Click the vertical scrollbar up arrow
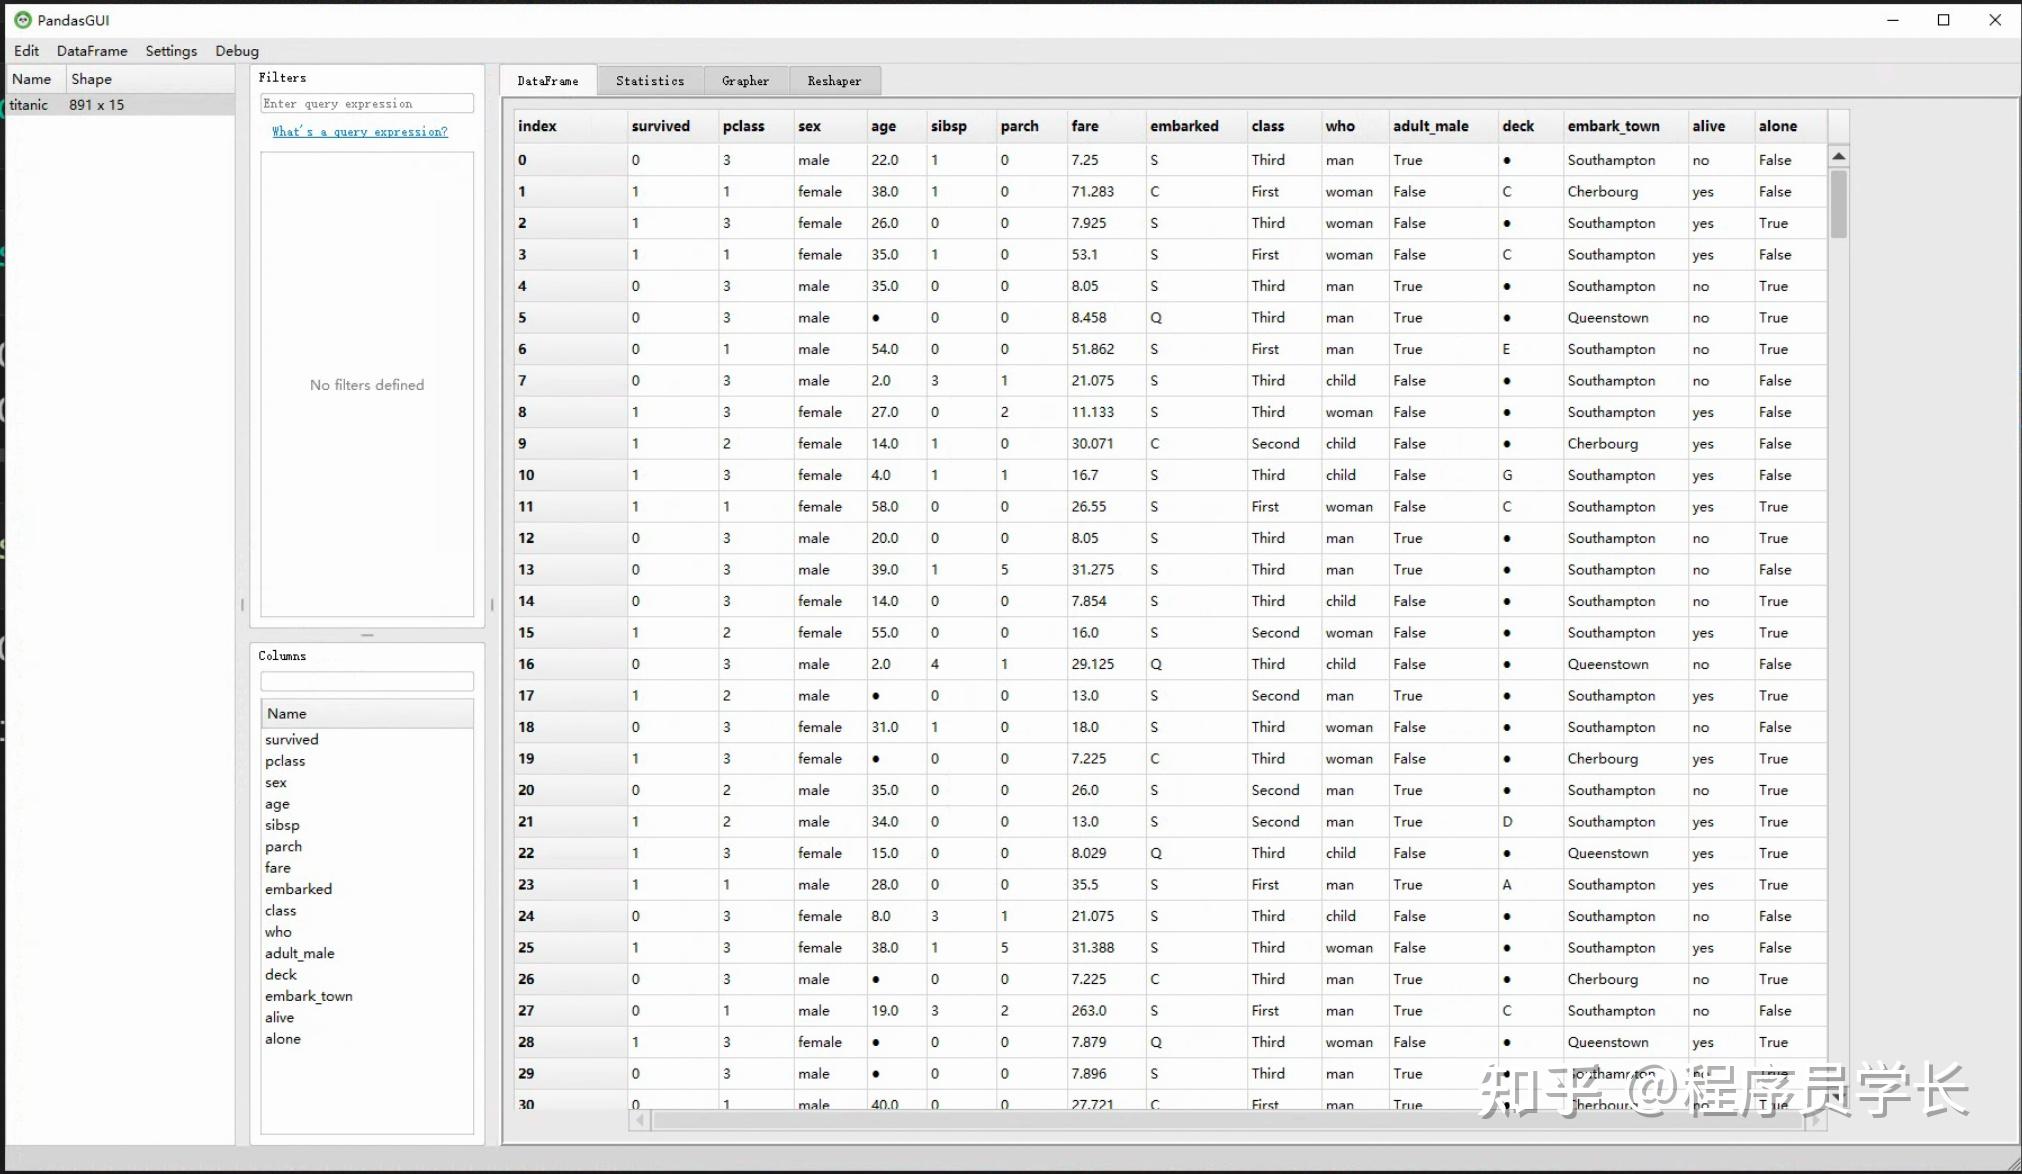Screen dimensions: 2022x1174 click(x=1838, y=157)
